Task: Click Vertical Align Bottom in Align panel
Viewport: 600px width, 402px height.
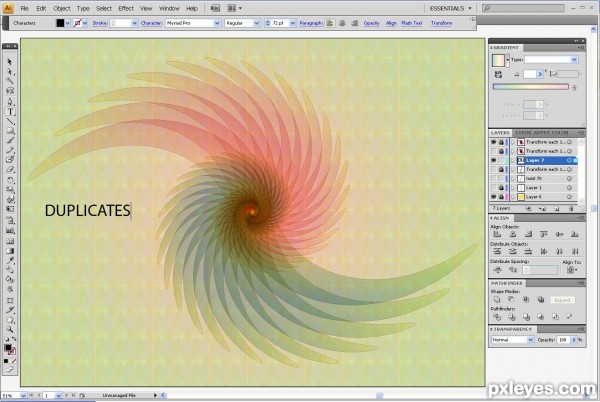Action: [575, 234]
